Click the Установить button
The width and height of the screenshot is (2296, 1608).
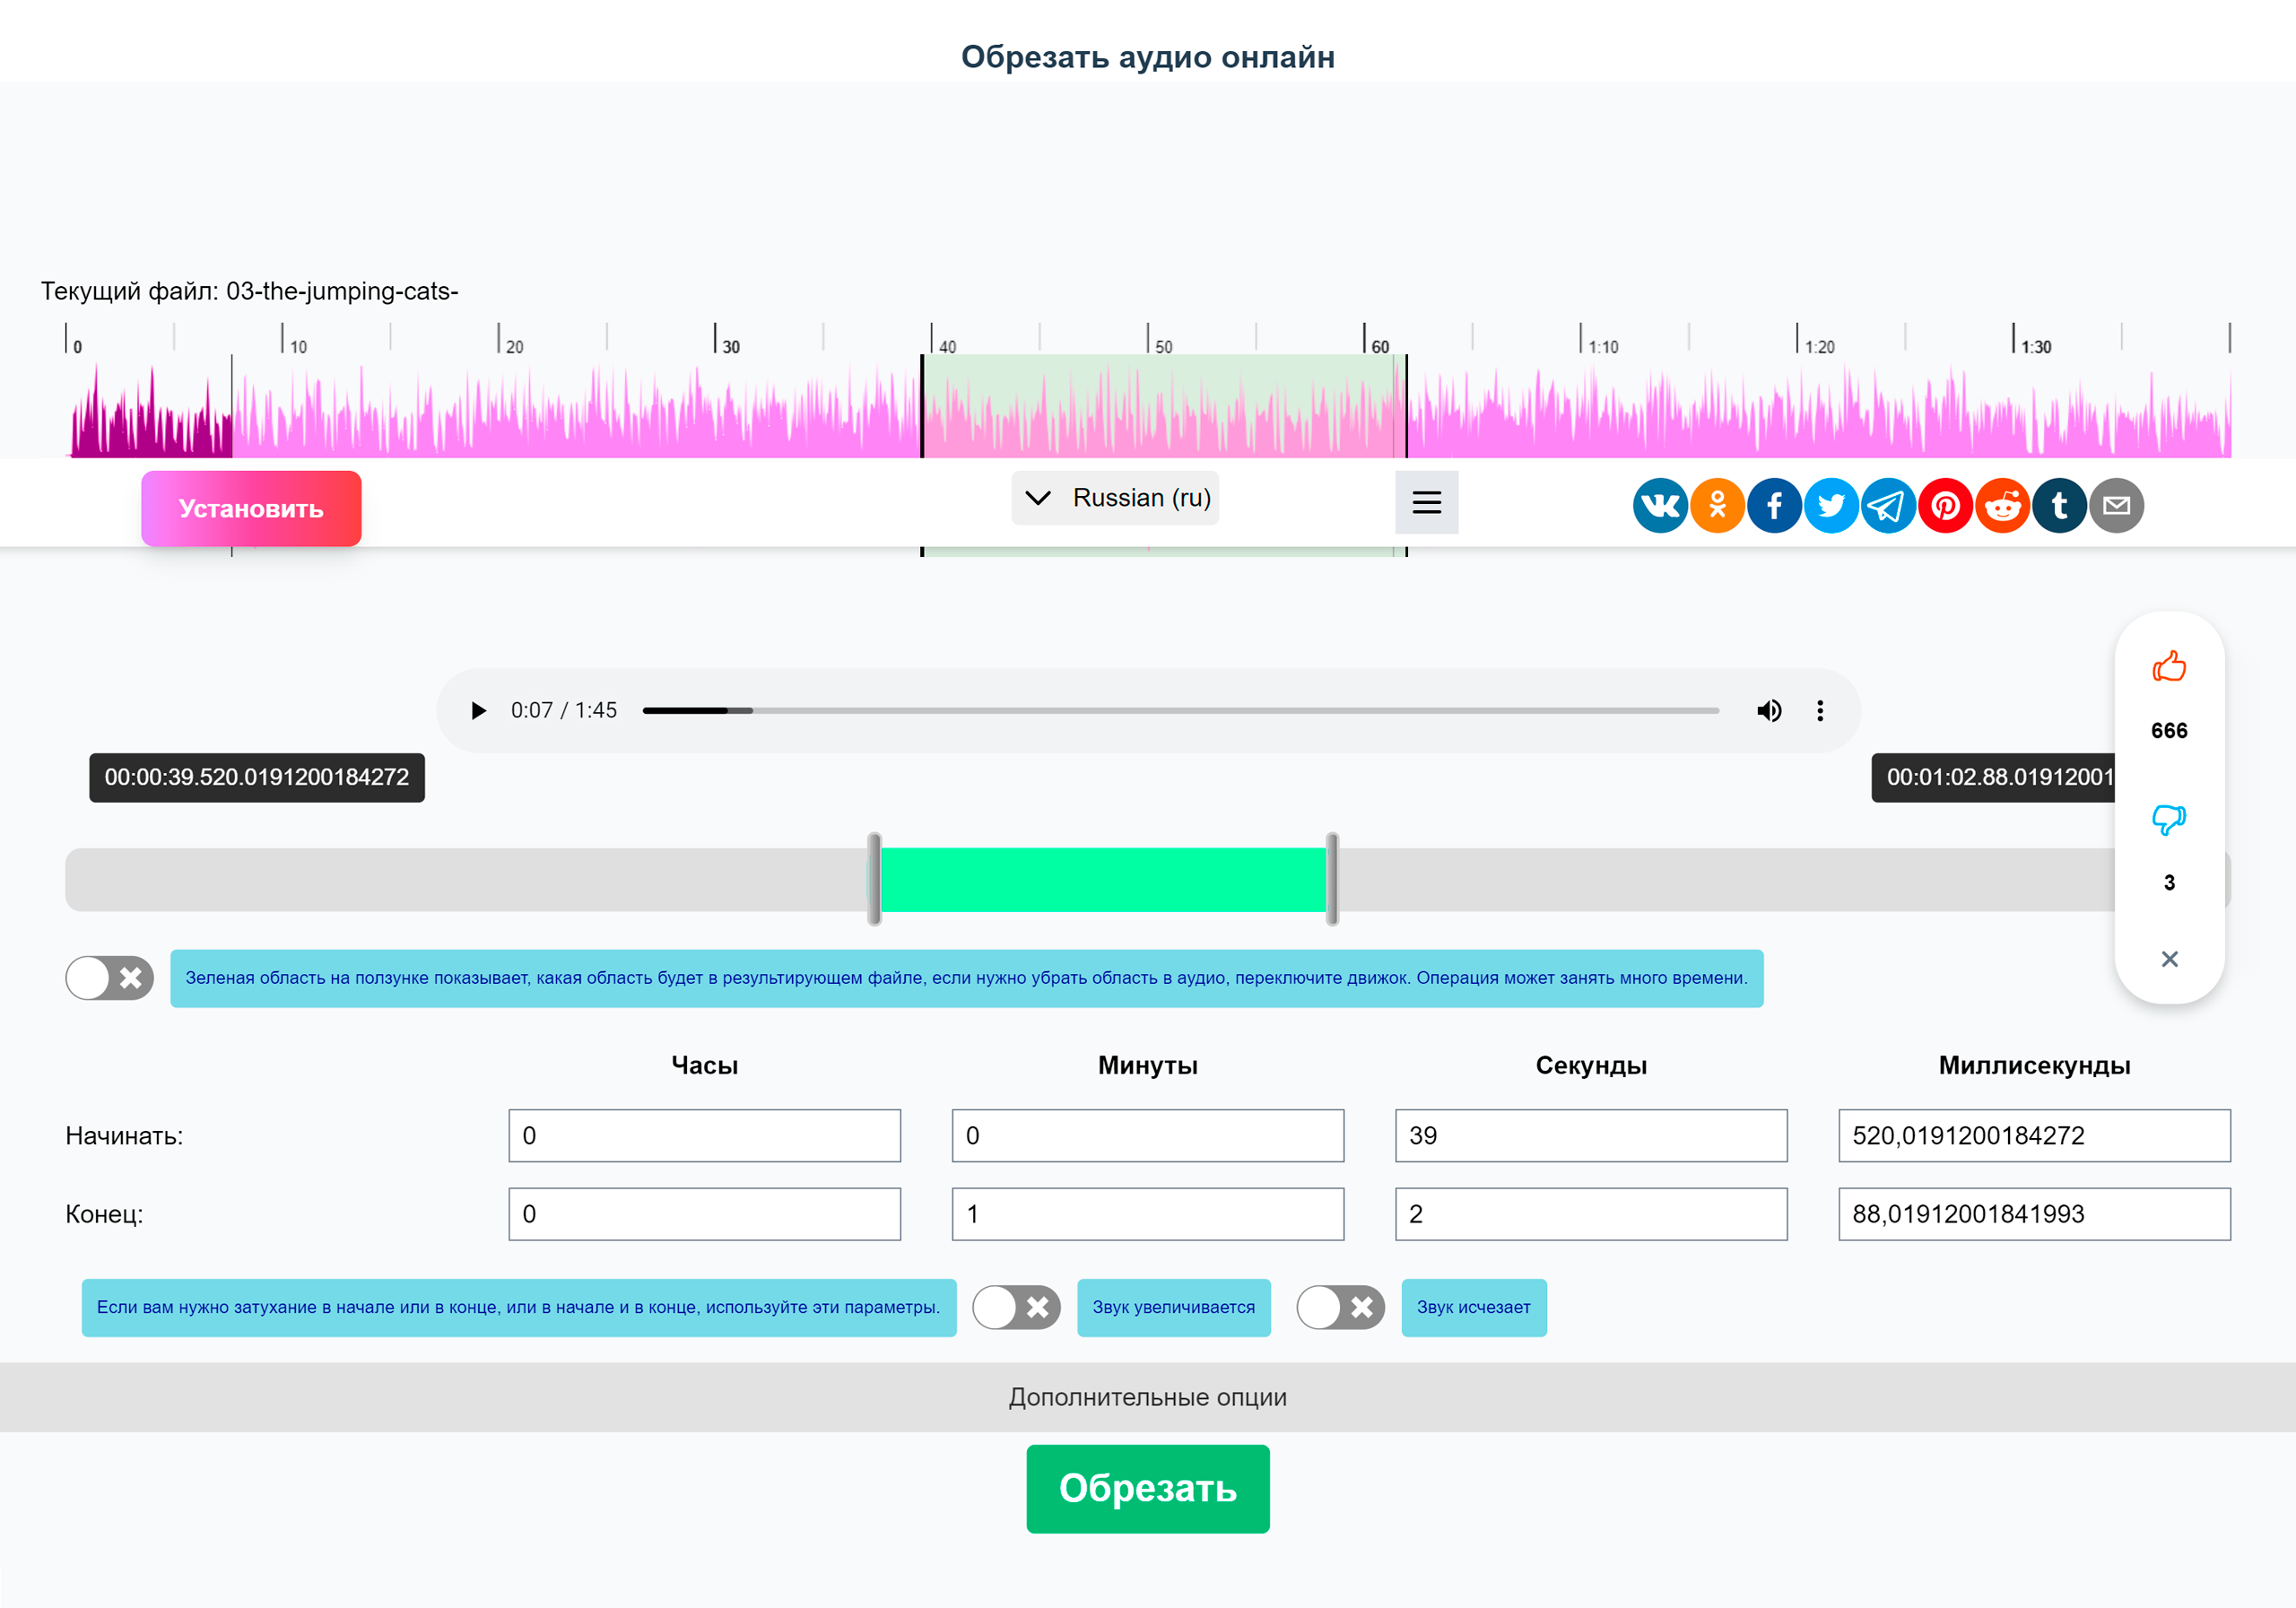click(251, 509)
